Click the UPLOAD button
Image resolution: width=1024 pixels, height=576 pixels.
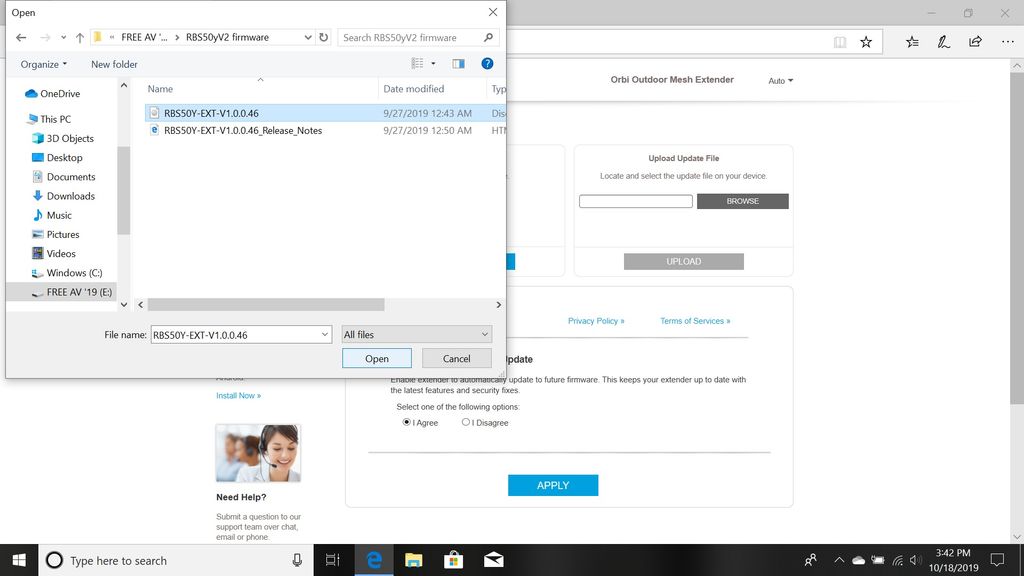684,261
